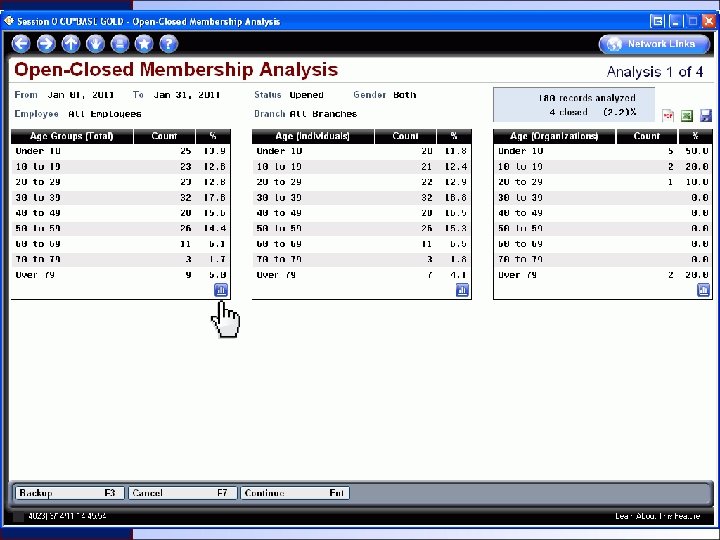
Task: Click the forward arrow navigation icon
Action: click(46, 44)
